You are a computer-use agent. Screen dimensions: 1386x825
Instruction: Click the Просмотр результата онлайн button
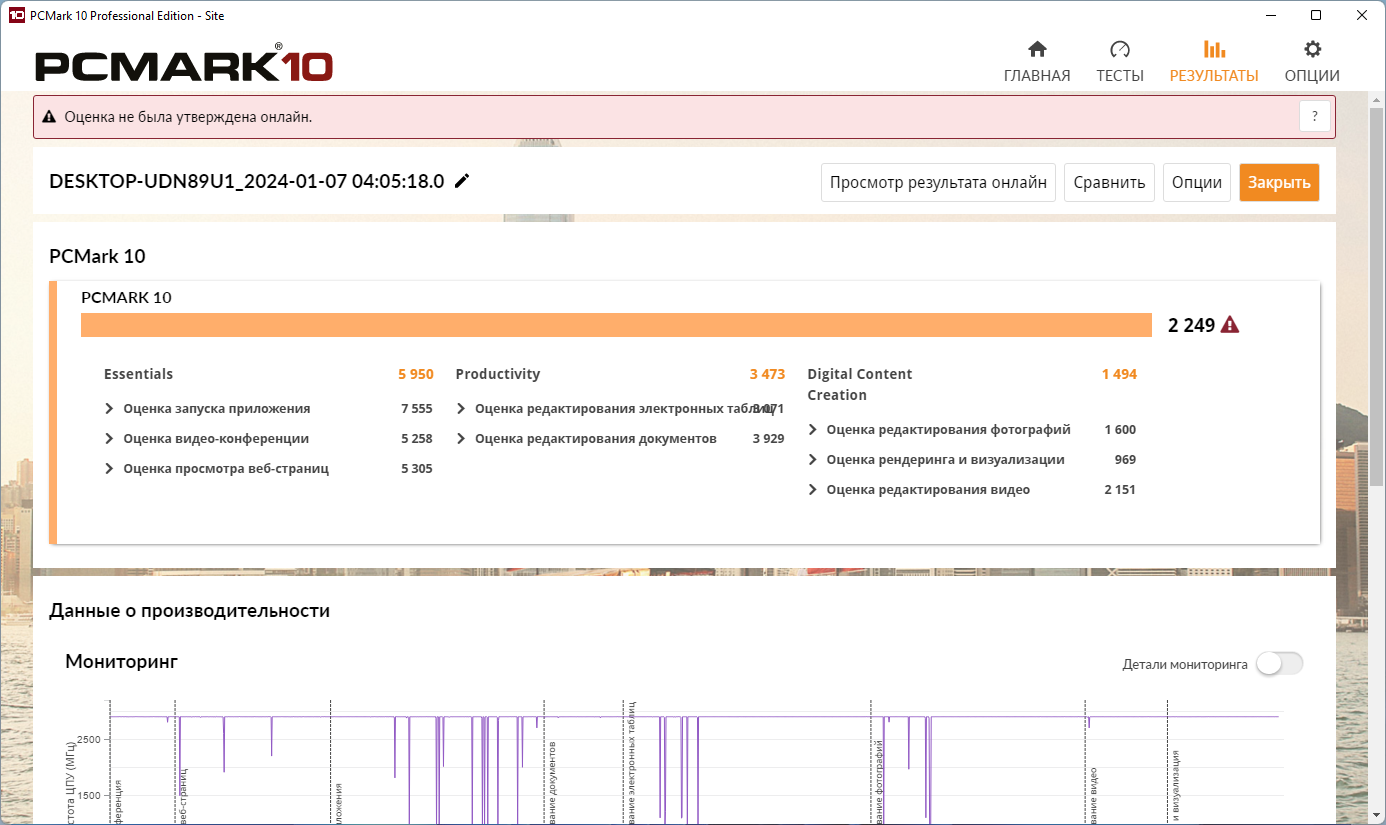[938, 183]
